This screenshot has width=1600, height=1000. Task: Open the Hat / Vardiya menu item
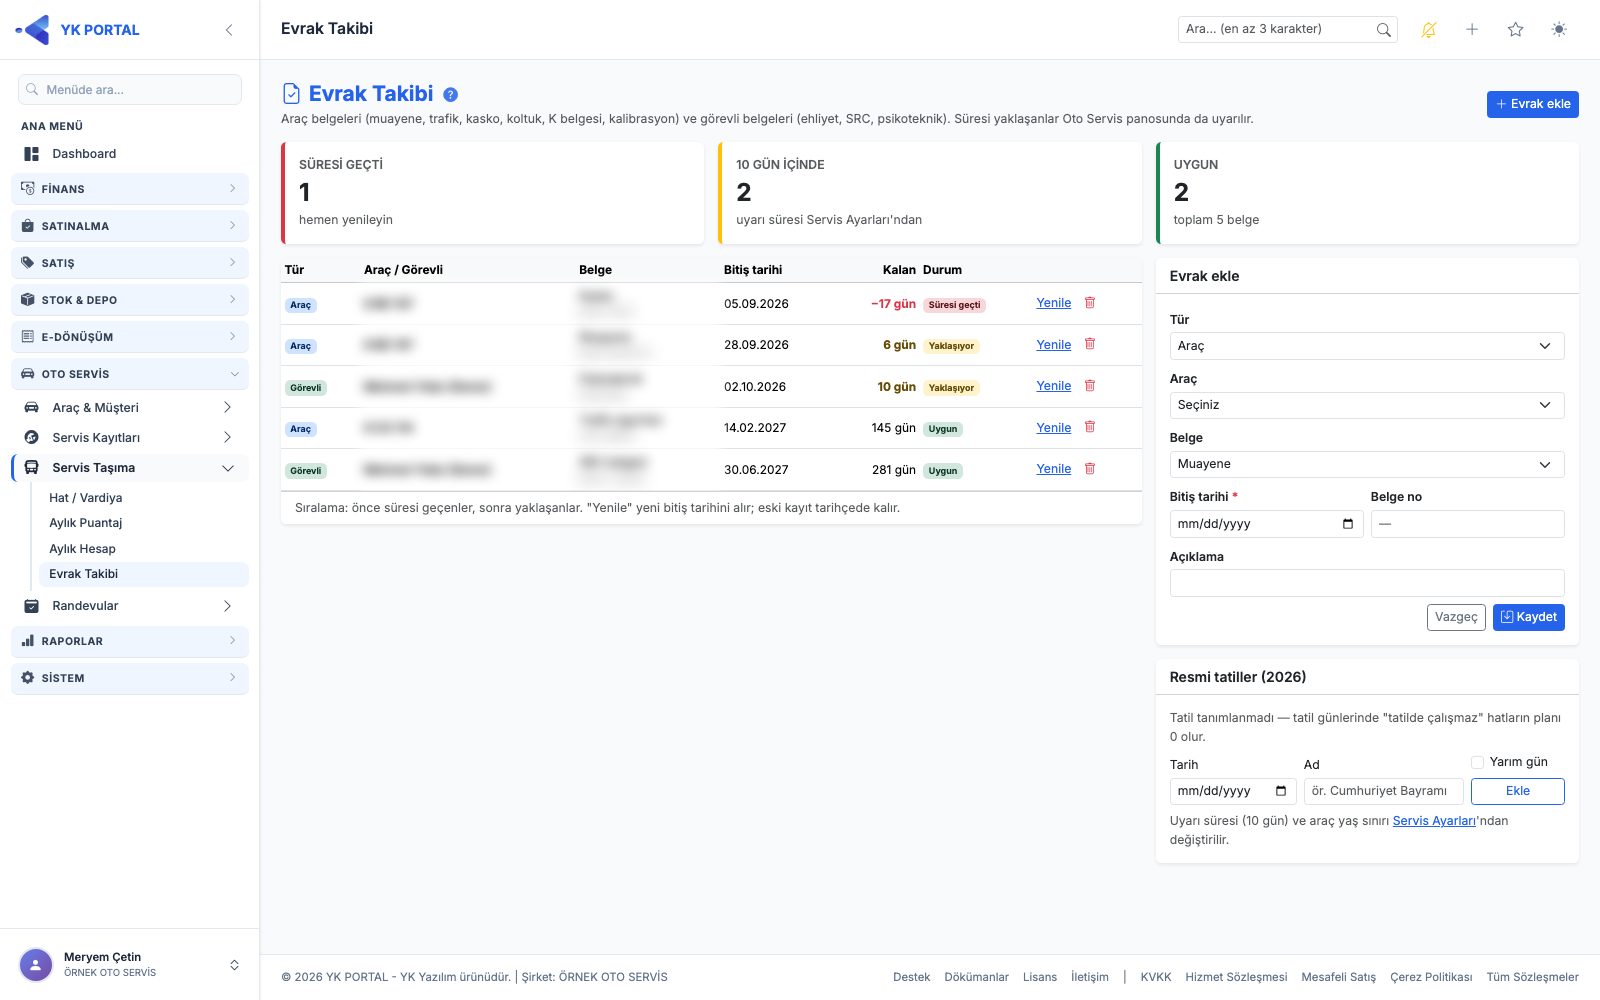click(86, 498)
